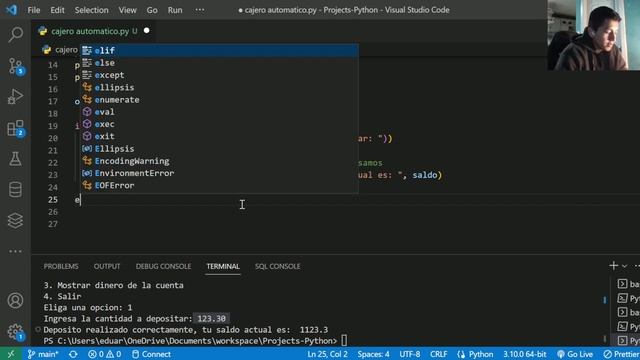Choose the EnvironmentError suggestion
640x360 pixels.
(x=219, y=173)
